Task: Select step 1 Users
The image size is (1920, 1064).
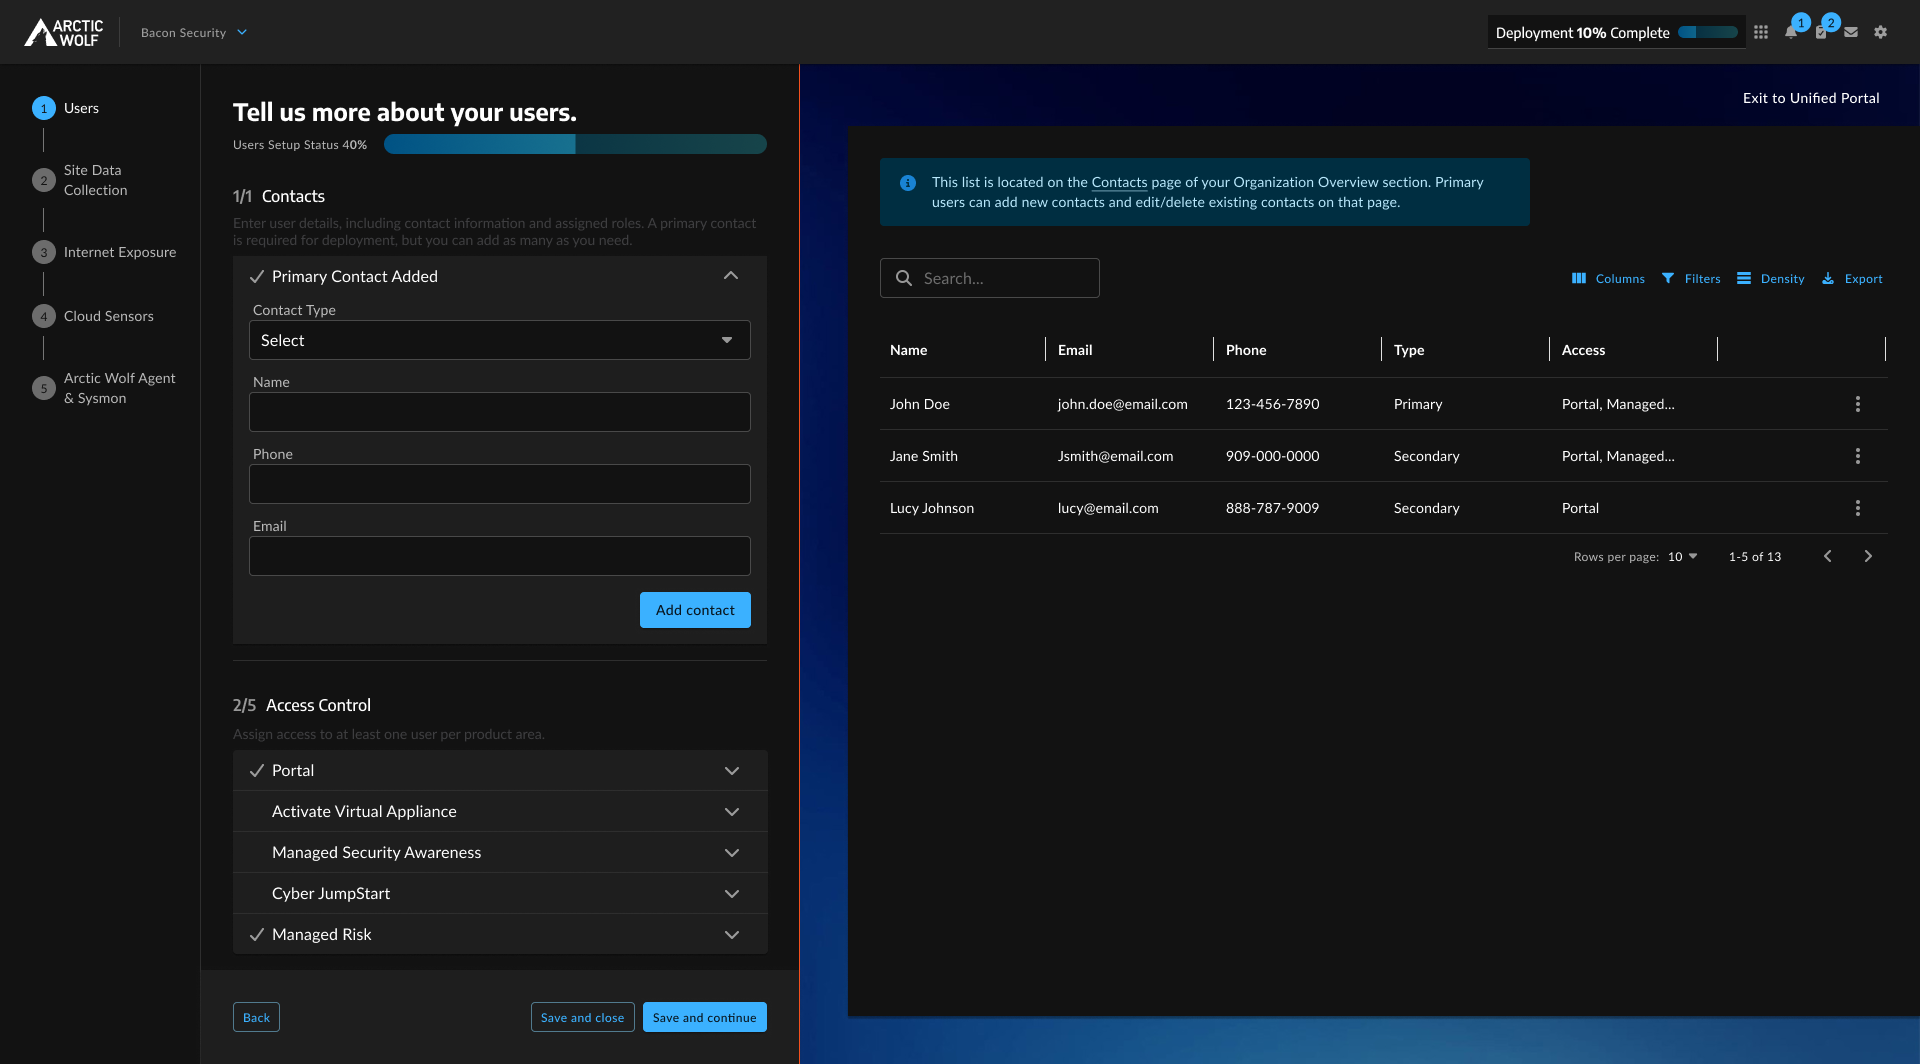Action: tap(66, 108)
